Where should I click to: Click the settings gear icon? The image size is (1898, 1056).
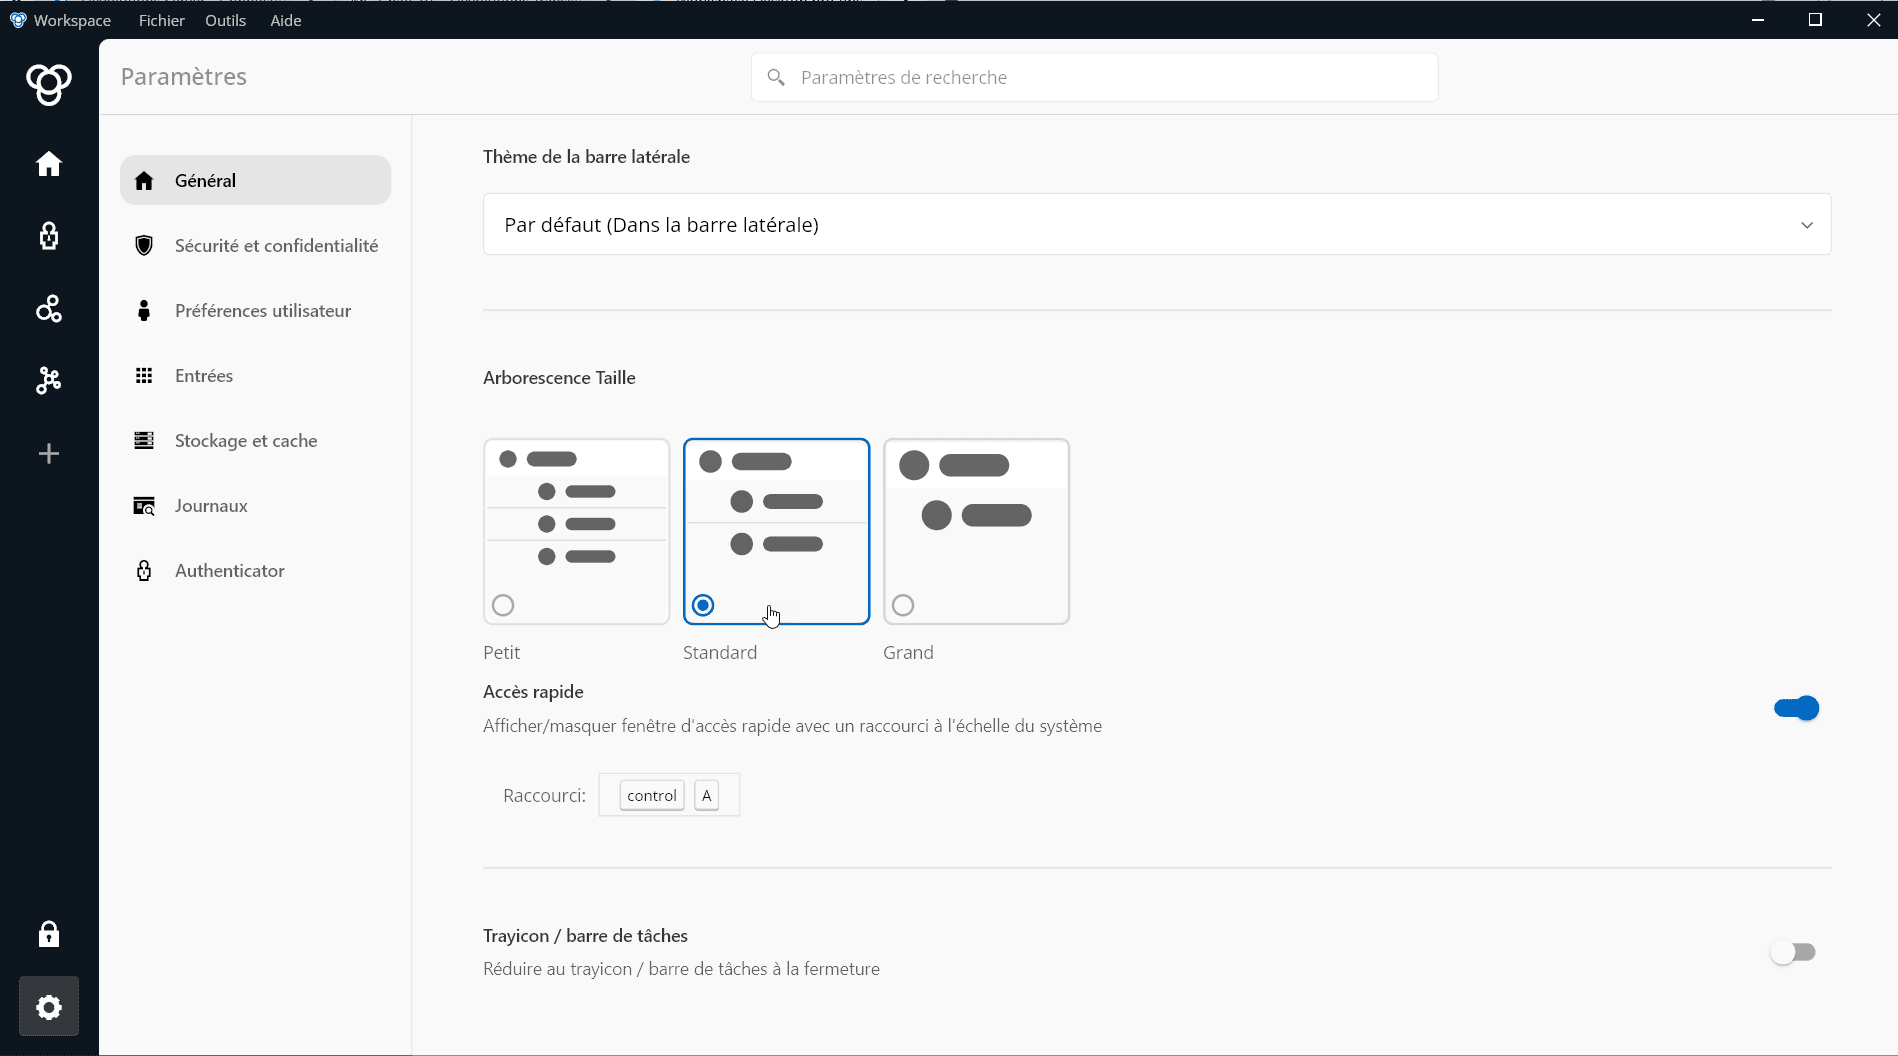point(49,1007)
